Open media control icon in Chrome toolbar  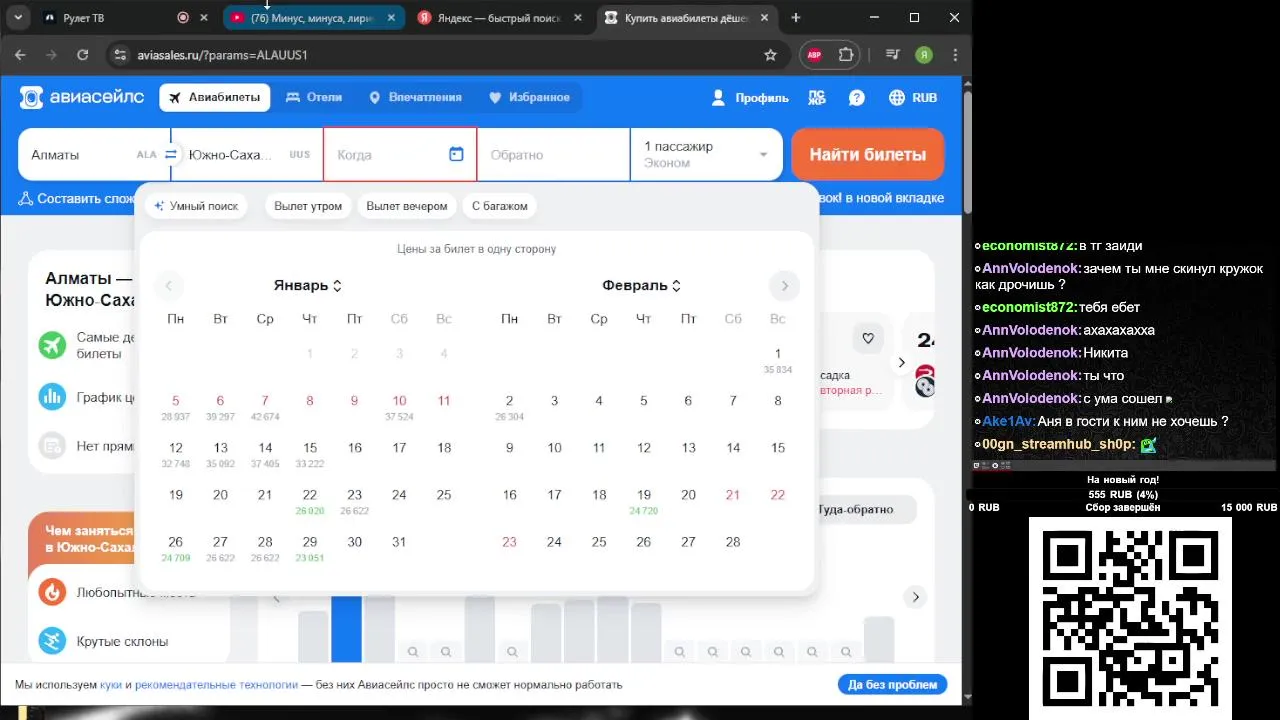click(893, 55)
